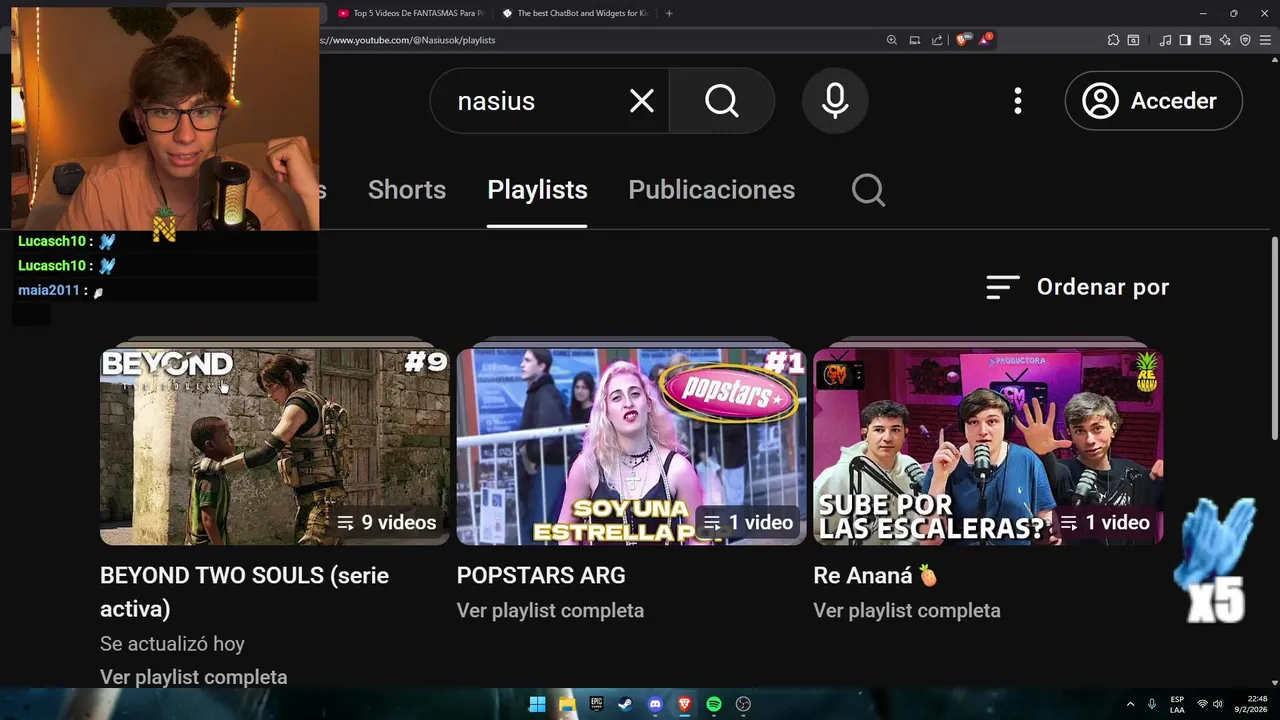Click Ver playlist completa under POPSTARS ARG
This screenshot has height=720, width=1280.
[550, 610]
